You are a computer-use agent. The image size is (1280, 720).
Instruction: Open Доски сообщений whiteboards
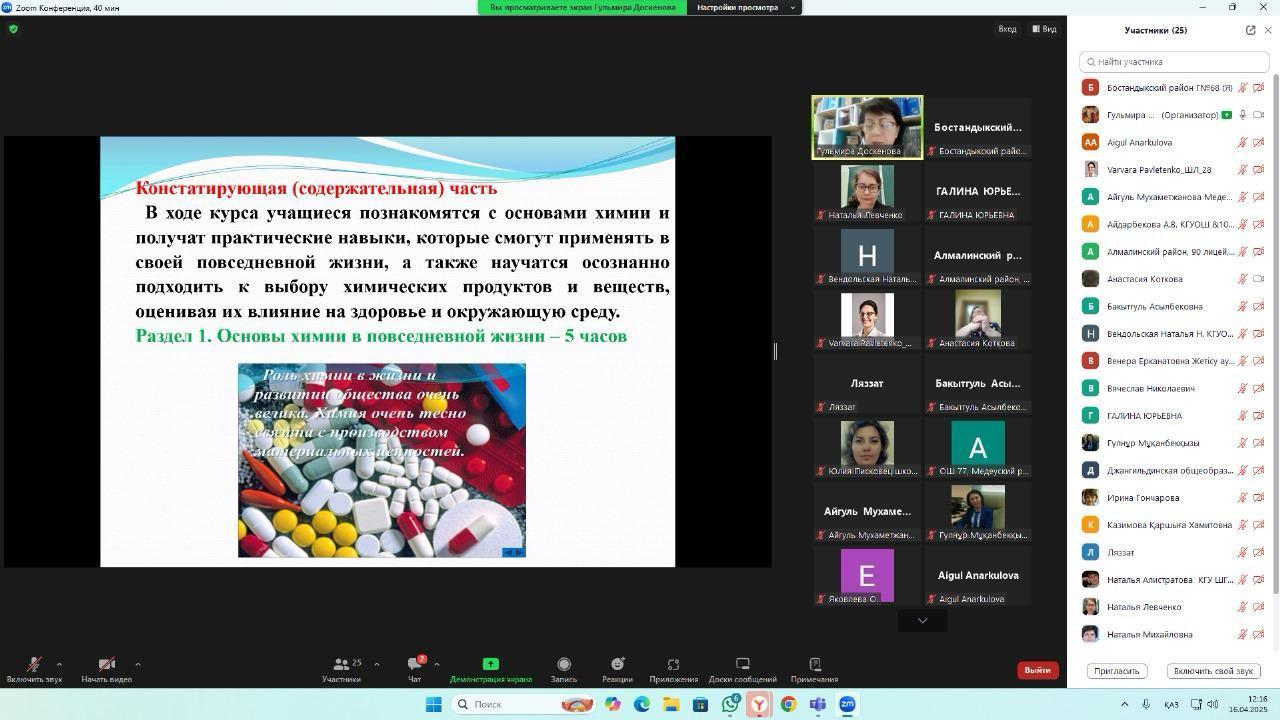pyautogui.click(x=742, y=665)
